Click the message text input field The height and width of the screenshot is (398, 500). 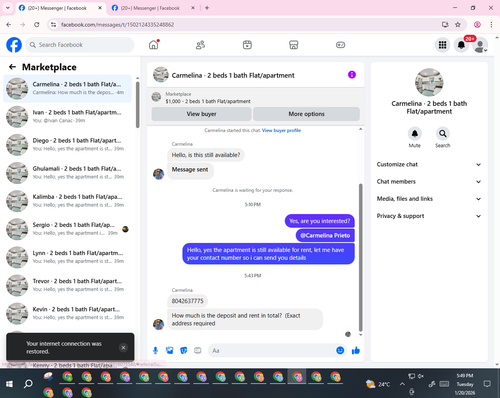pyautogui.click(x=271, y=351)
